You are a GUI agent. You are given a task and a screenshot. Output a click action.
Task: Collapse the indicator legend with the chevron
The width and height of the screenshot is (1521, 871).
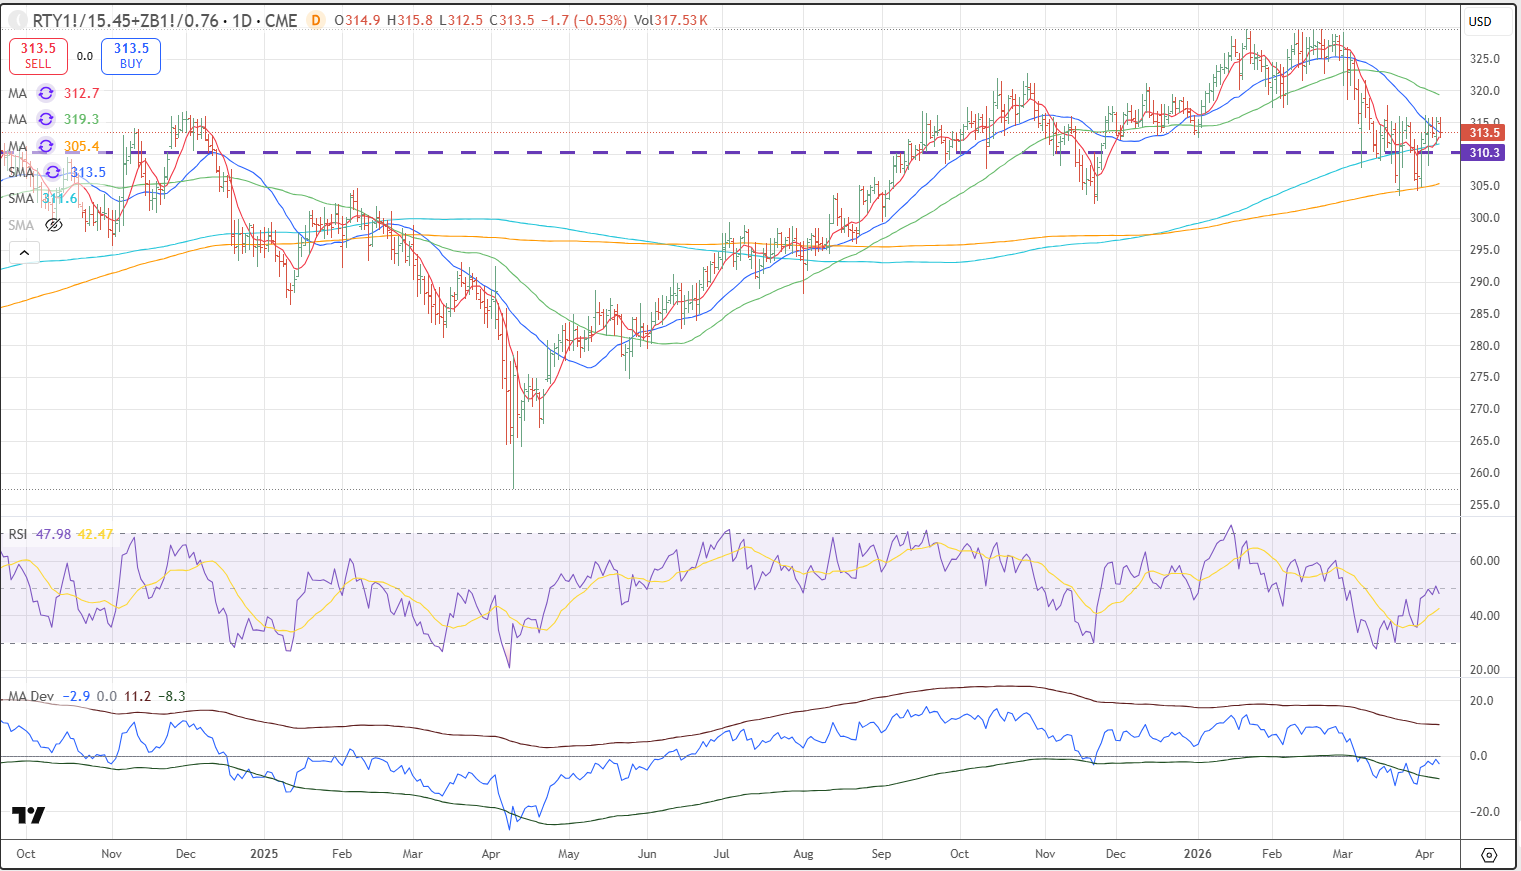click(x=24, y=253)
